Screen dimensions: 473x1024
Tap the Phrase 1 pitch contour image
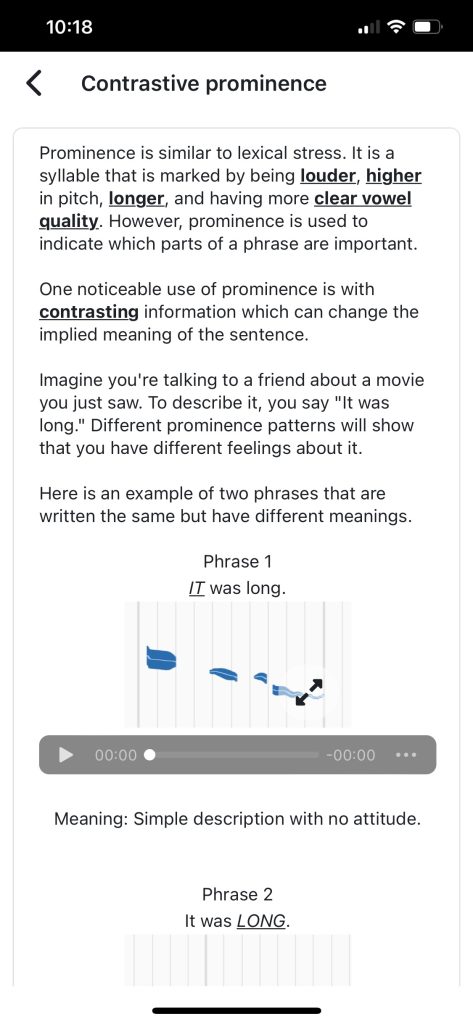pos(237,665)
